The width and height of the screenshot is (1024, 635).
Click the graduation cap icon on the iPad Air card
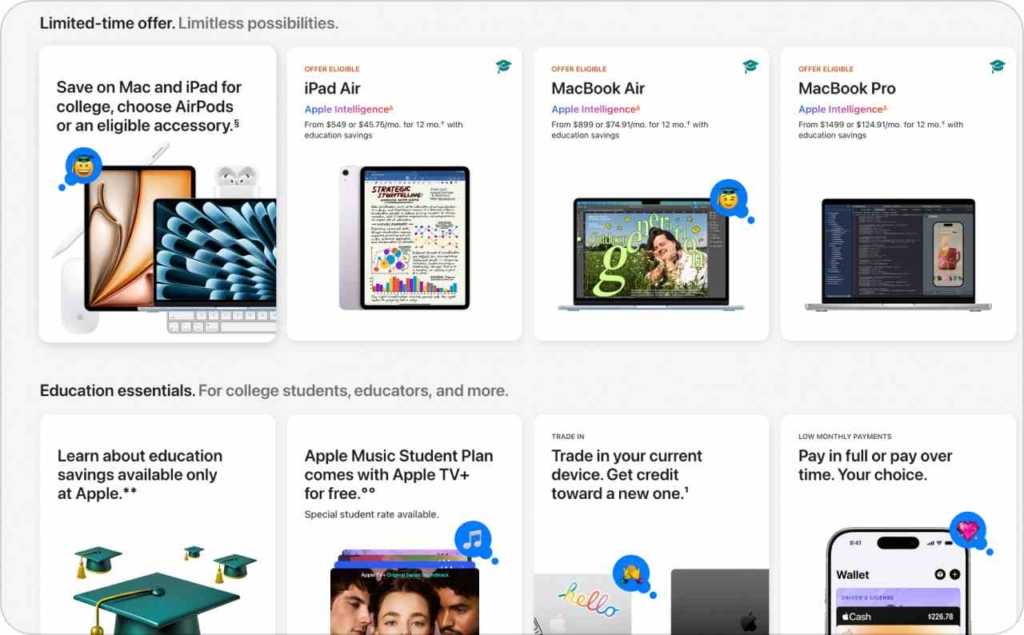504,66
